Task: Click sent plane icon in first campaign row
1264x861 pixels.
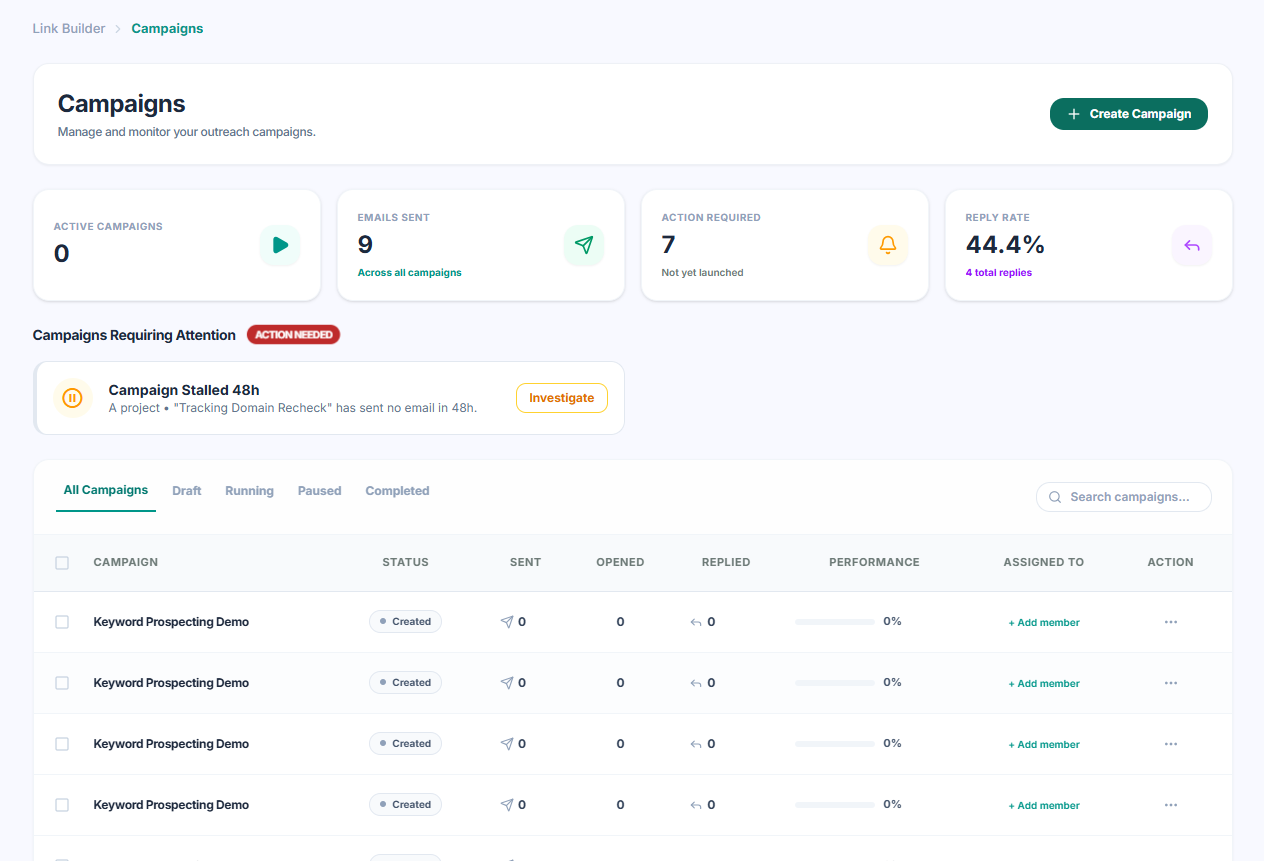Action: (x=507, y=622)
